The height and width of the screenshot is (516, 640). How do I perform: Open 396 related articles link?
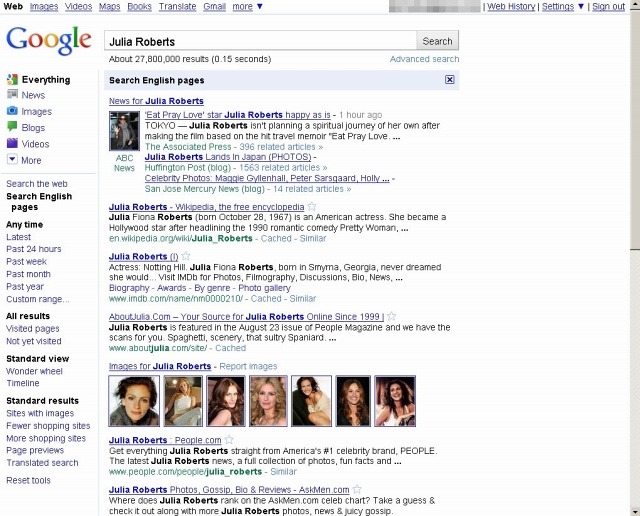click(281, 147)
